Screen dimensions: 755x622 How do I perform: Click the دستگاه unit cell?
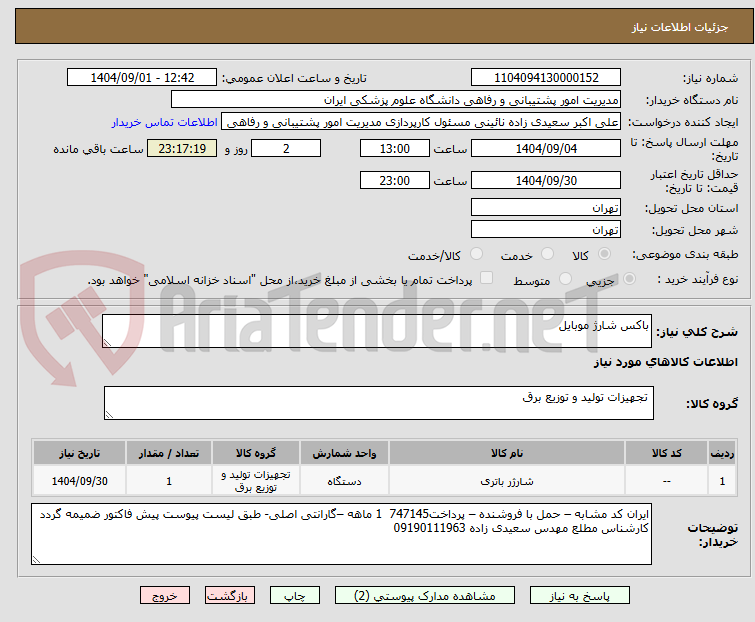pos(344,481)
